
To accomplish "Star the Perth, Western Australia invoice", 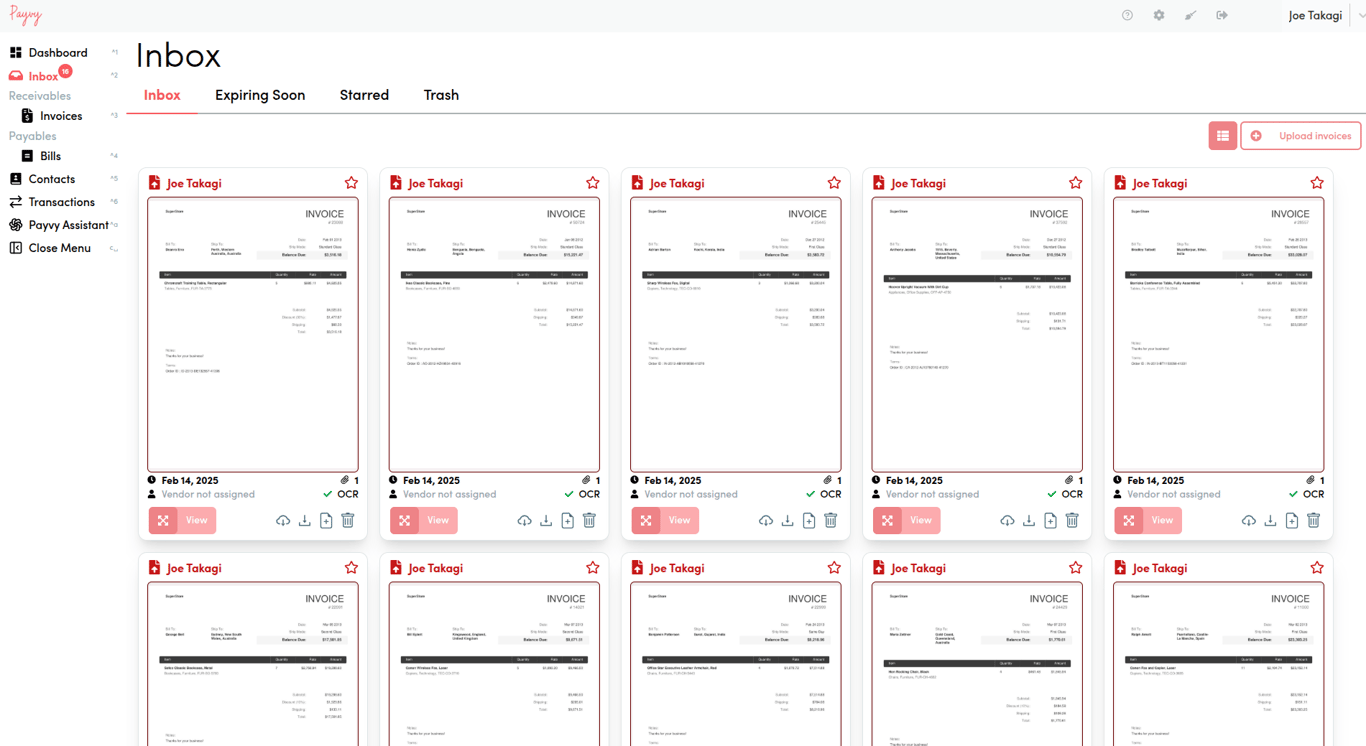I will pyautogui.click(x=351, y=183).
